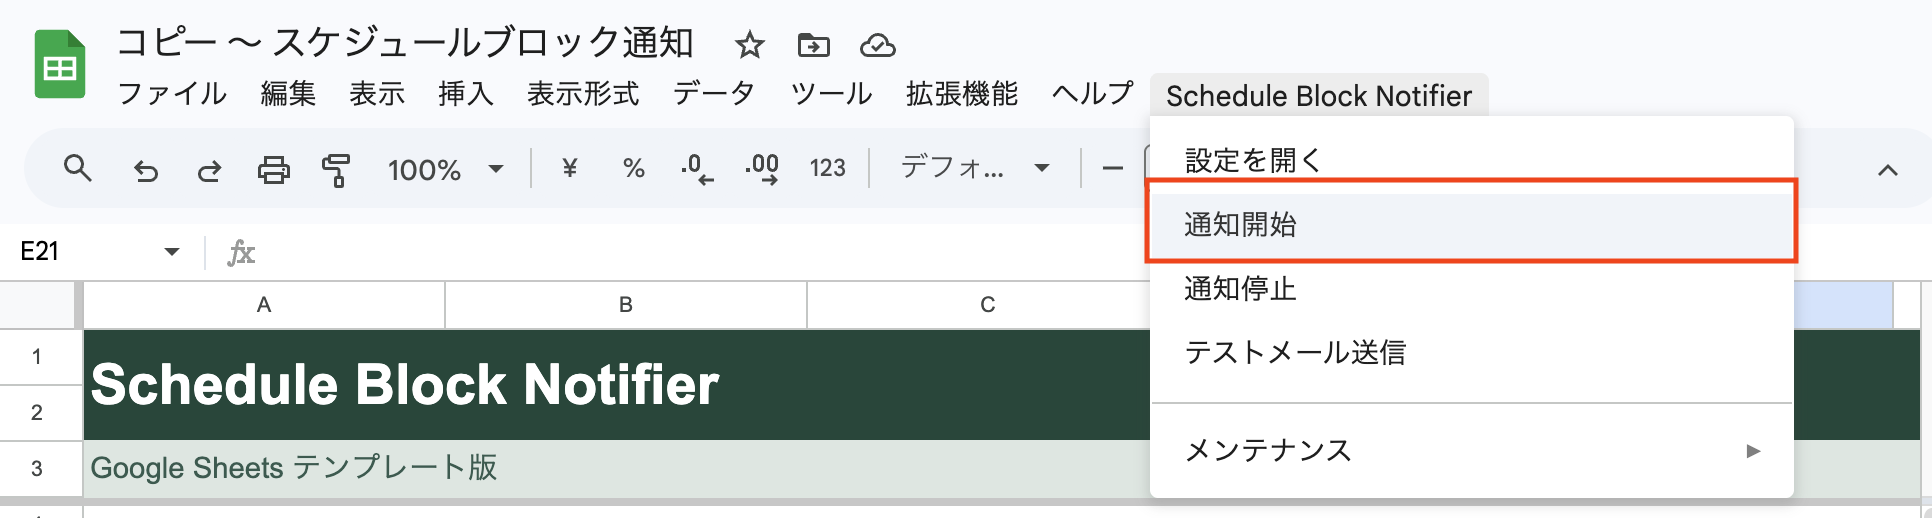Screen dimensions: 1932x518
Task: Open the Google Sheets home icon
Action: (x=60, y=65)
